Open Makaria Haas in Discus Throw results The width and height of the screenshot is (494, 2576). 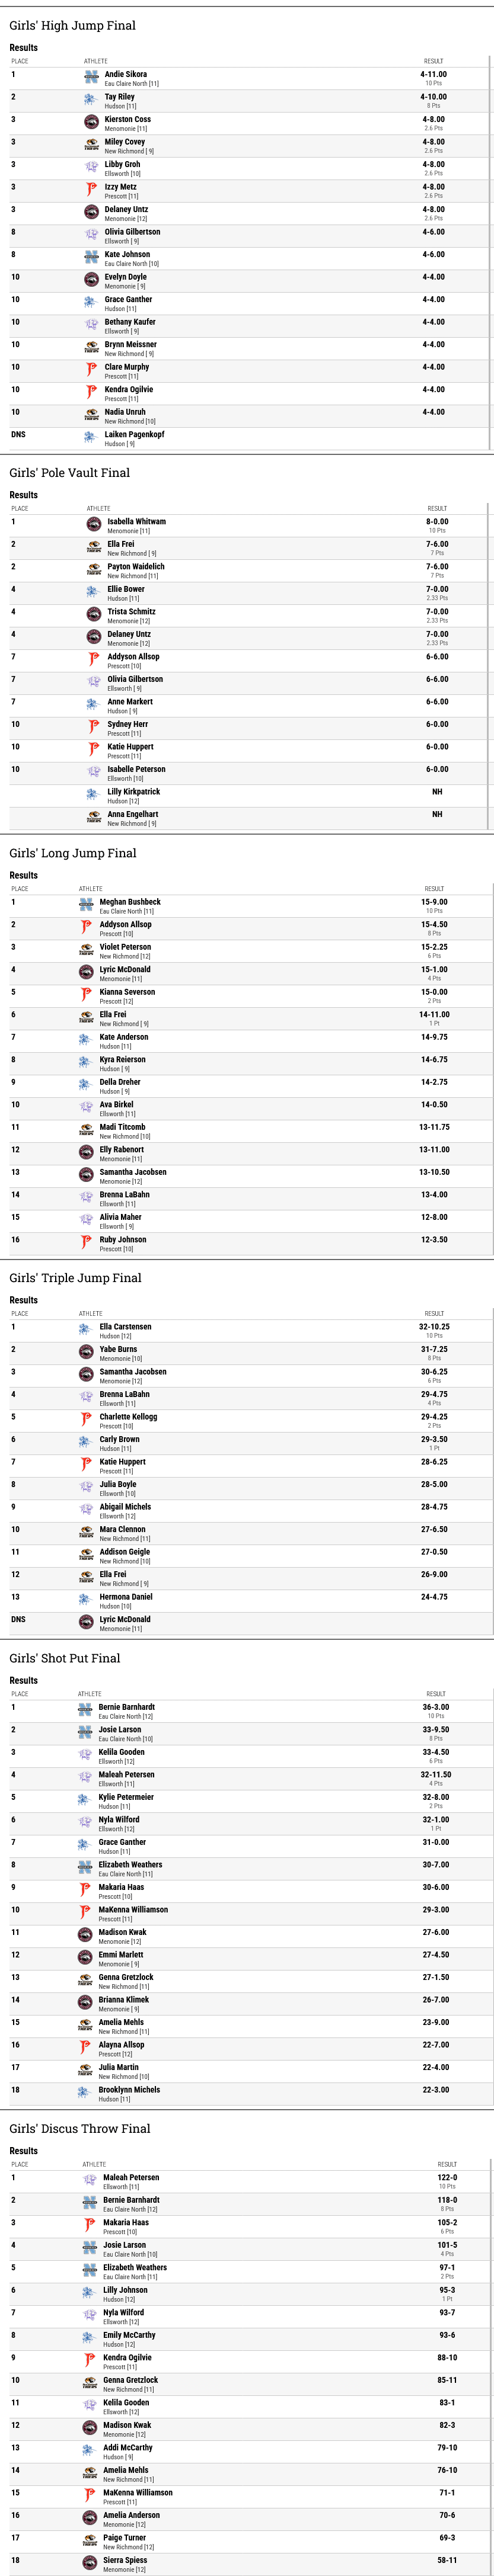pos(126,2221)
